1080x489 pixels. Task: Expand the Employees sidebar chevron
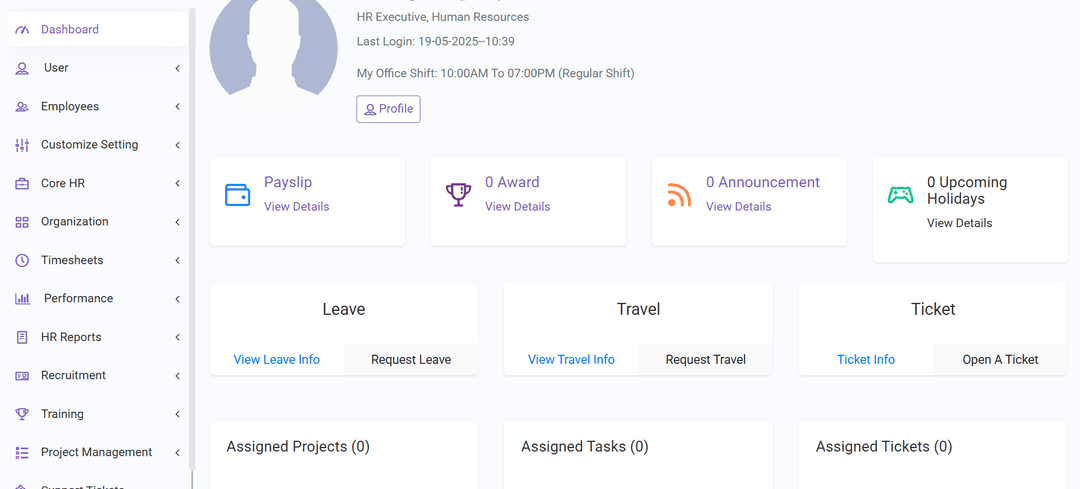pos(177,107)
